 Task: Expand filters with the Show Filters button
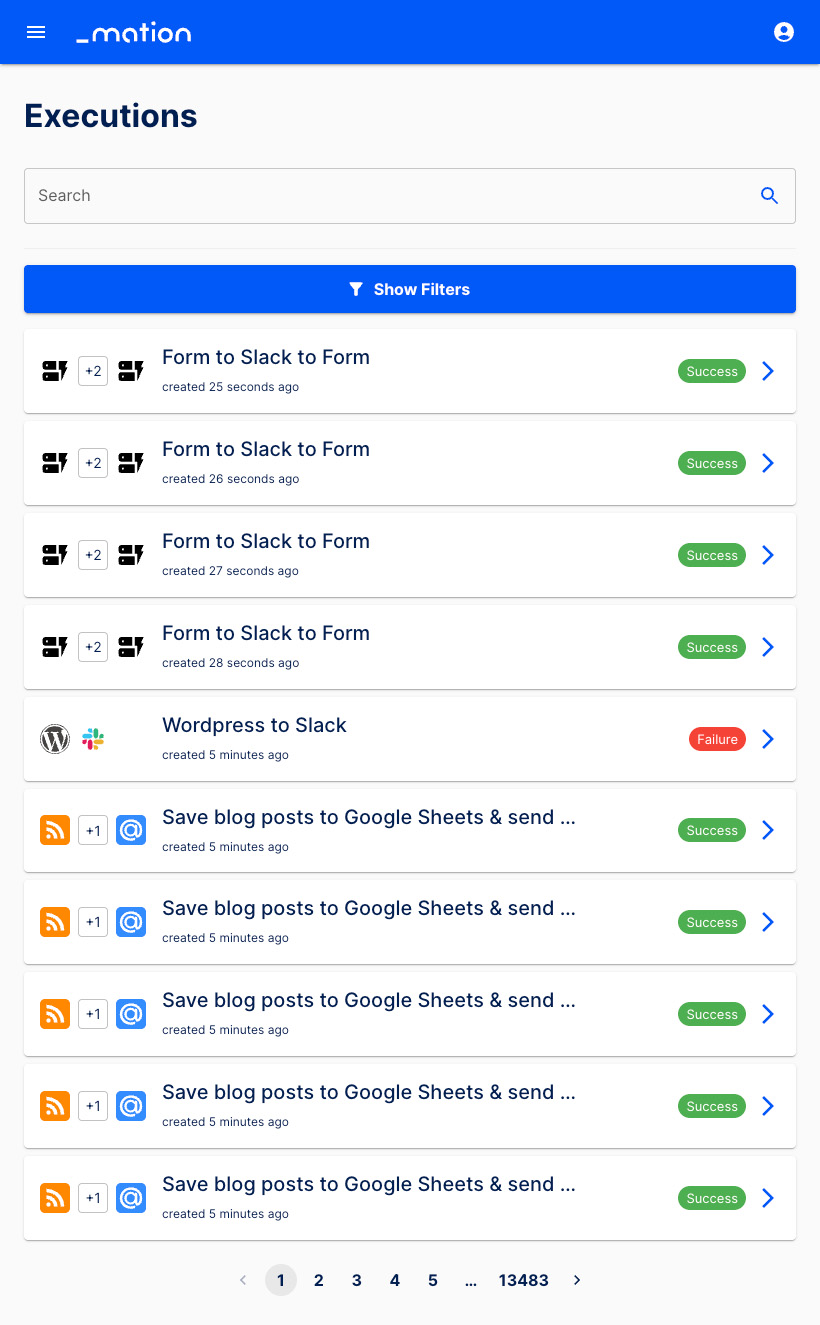[x=410, y=289]
